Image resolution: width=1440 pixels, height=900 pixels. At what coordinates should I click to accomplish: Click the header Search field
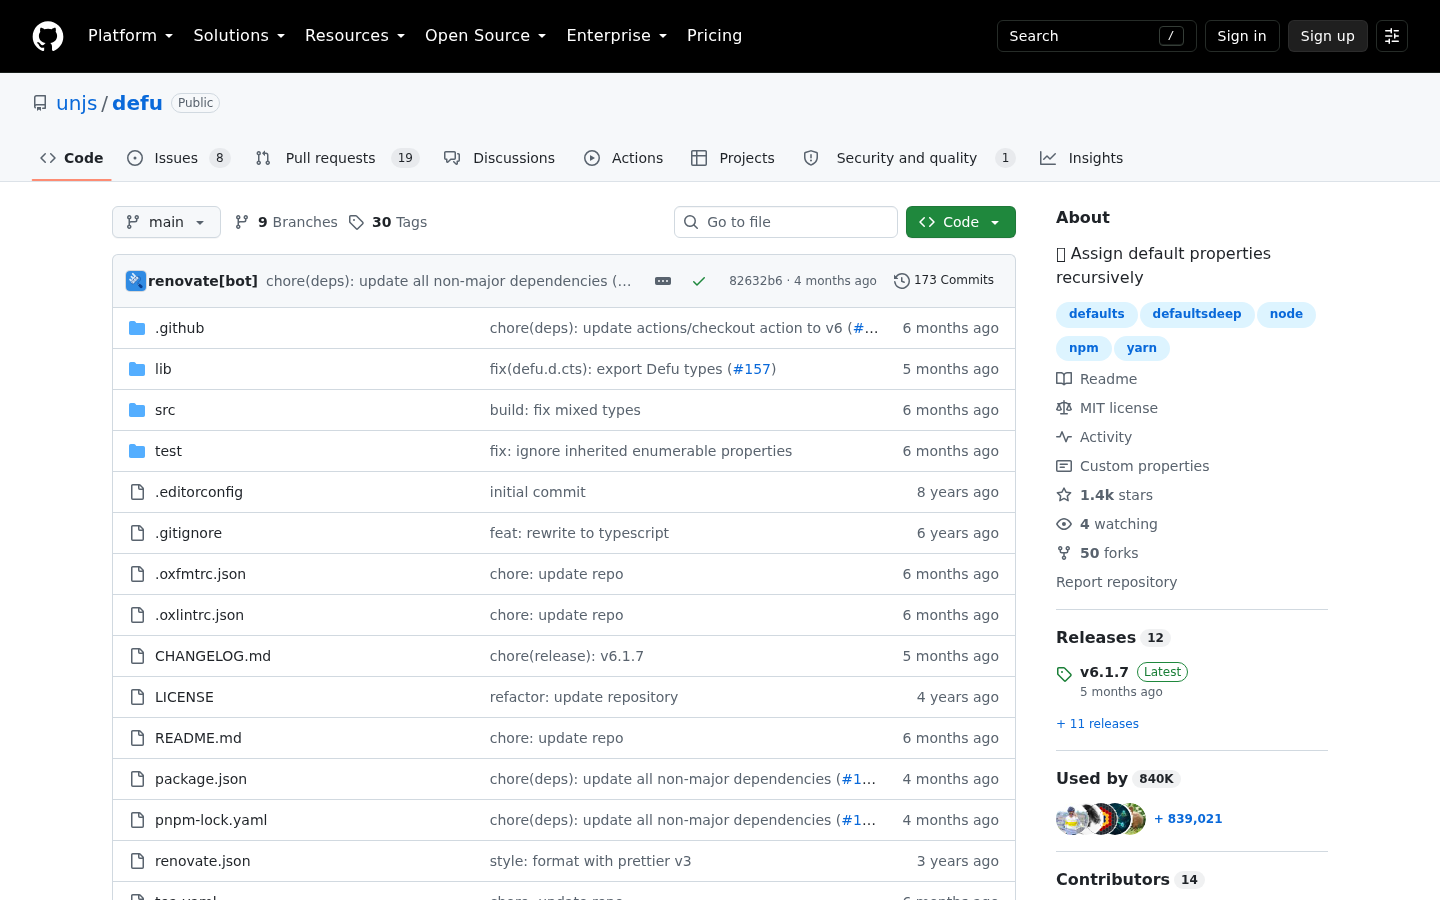click(1097, 36)
